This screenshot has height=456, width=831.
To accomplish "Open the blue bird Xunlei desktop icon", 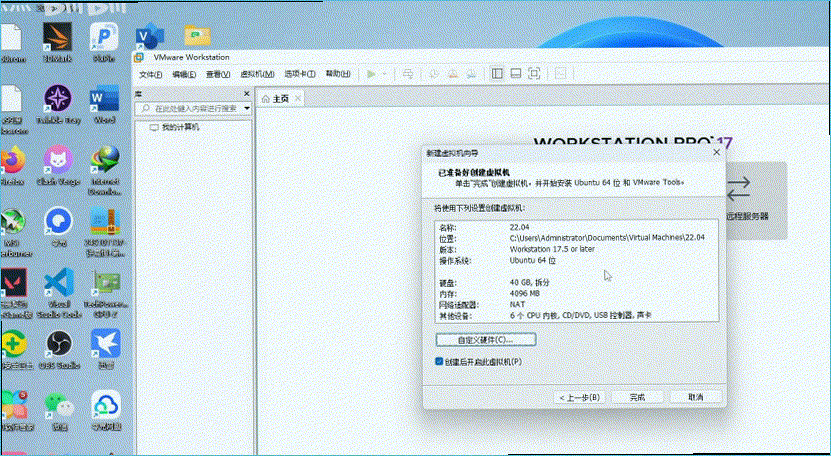I will (x=105, y=344).
